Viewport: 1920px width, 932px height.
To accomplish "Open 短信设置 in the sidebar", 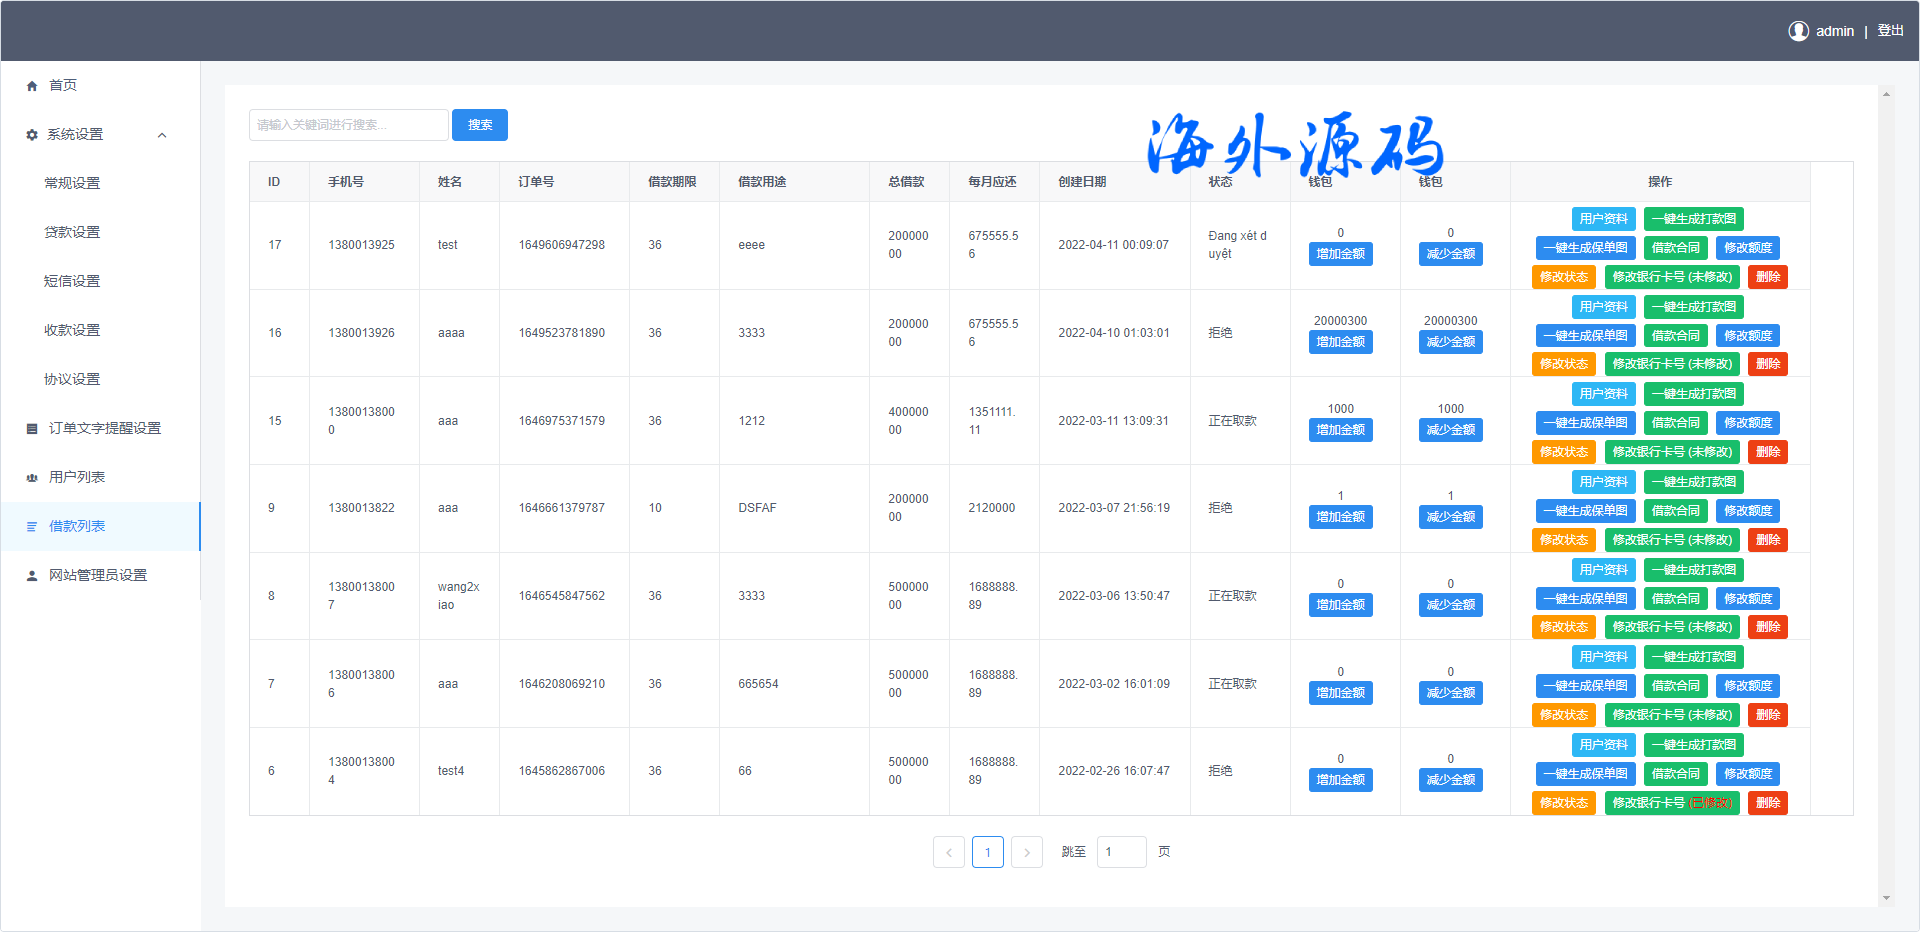I will 72,281.
